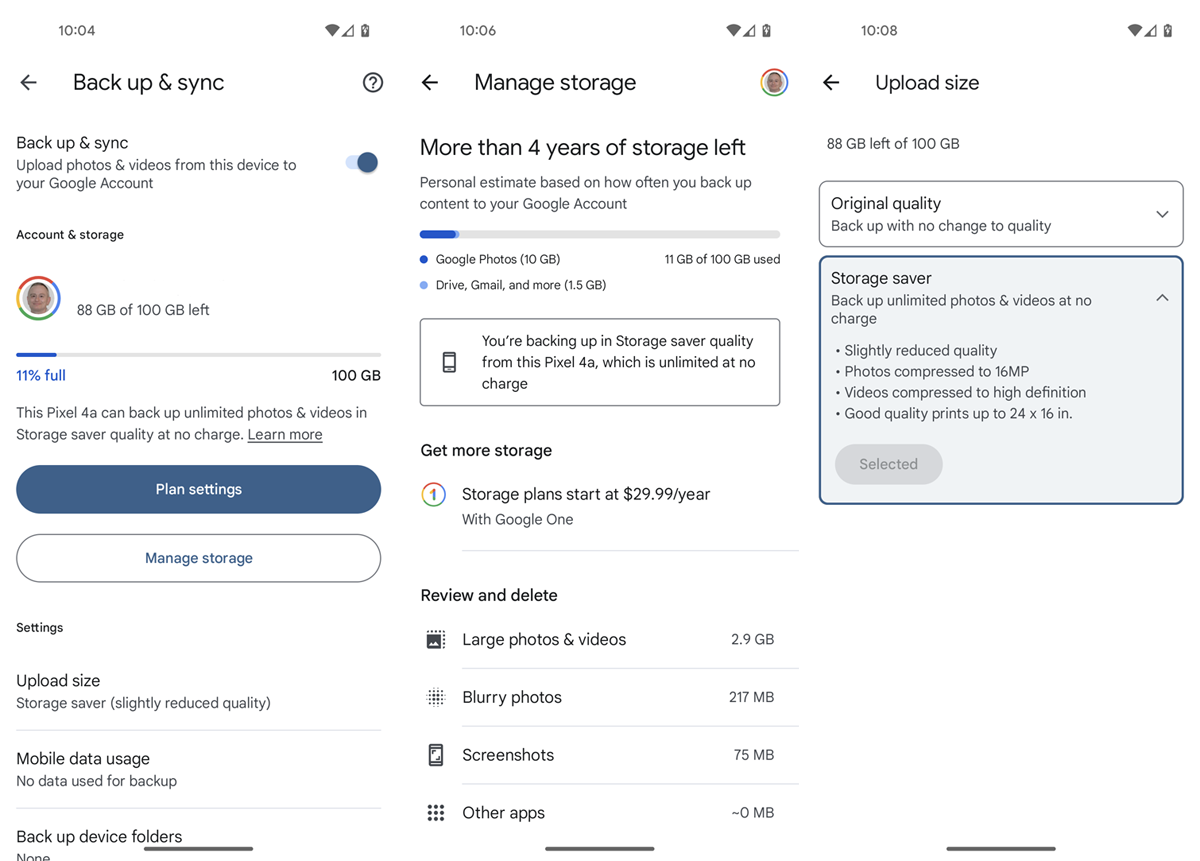Click the back arrow on Back up & sync
The width and height of the screenshot is (1200, 861).
(28, 82)
